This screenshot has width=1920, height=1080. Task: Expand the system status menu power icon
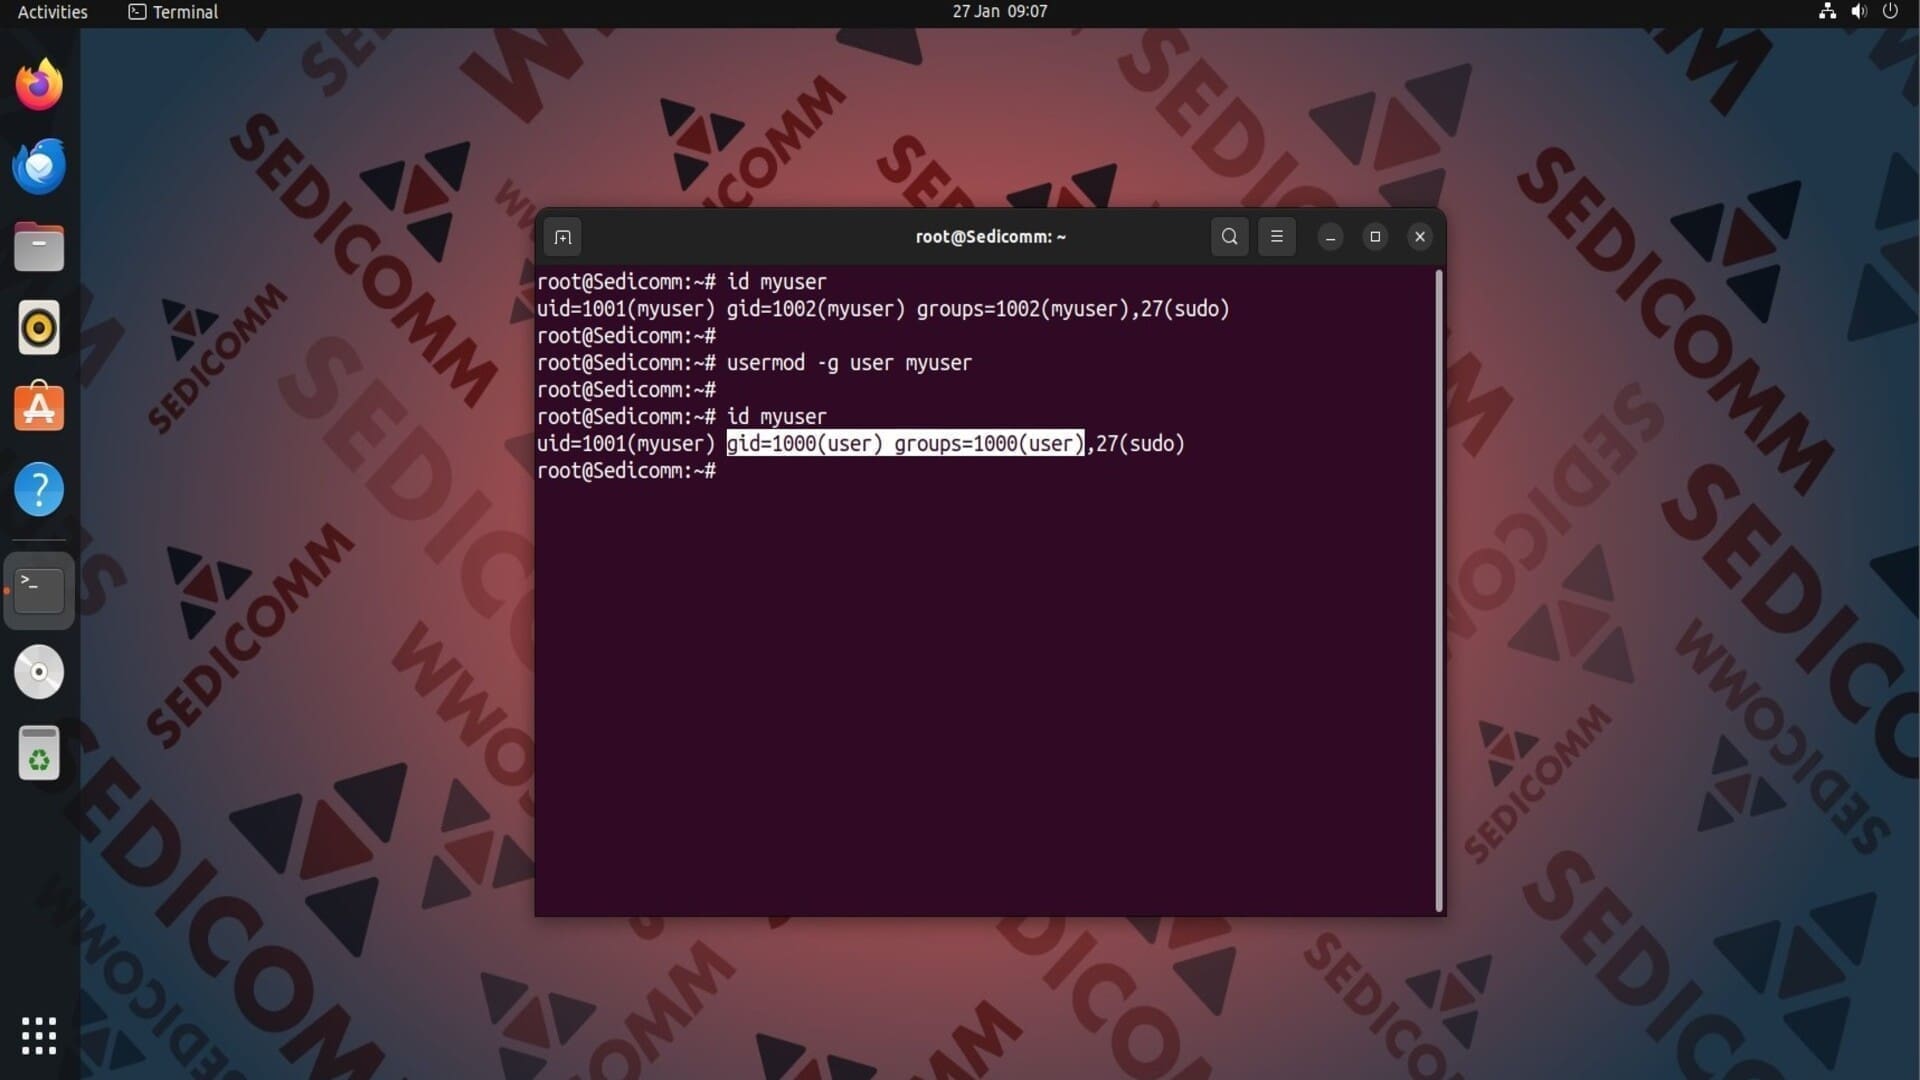(x=1890, y=12)
